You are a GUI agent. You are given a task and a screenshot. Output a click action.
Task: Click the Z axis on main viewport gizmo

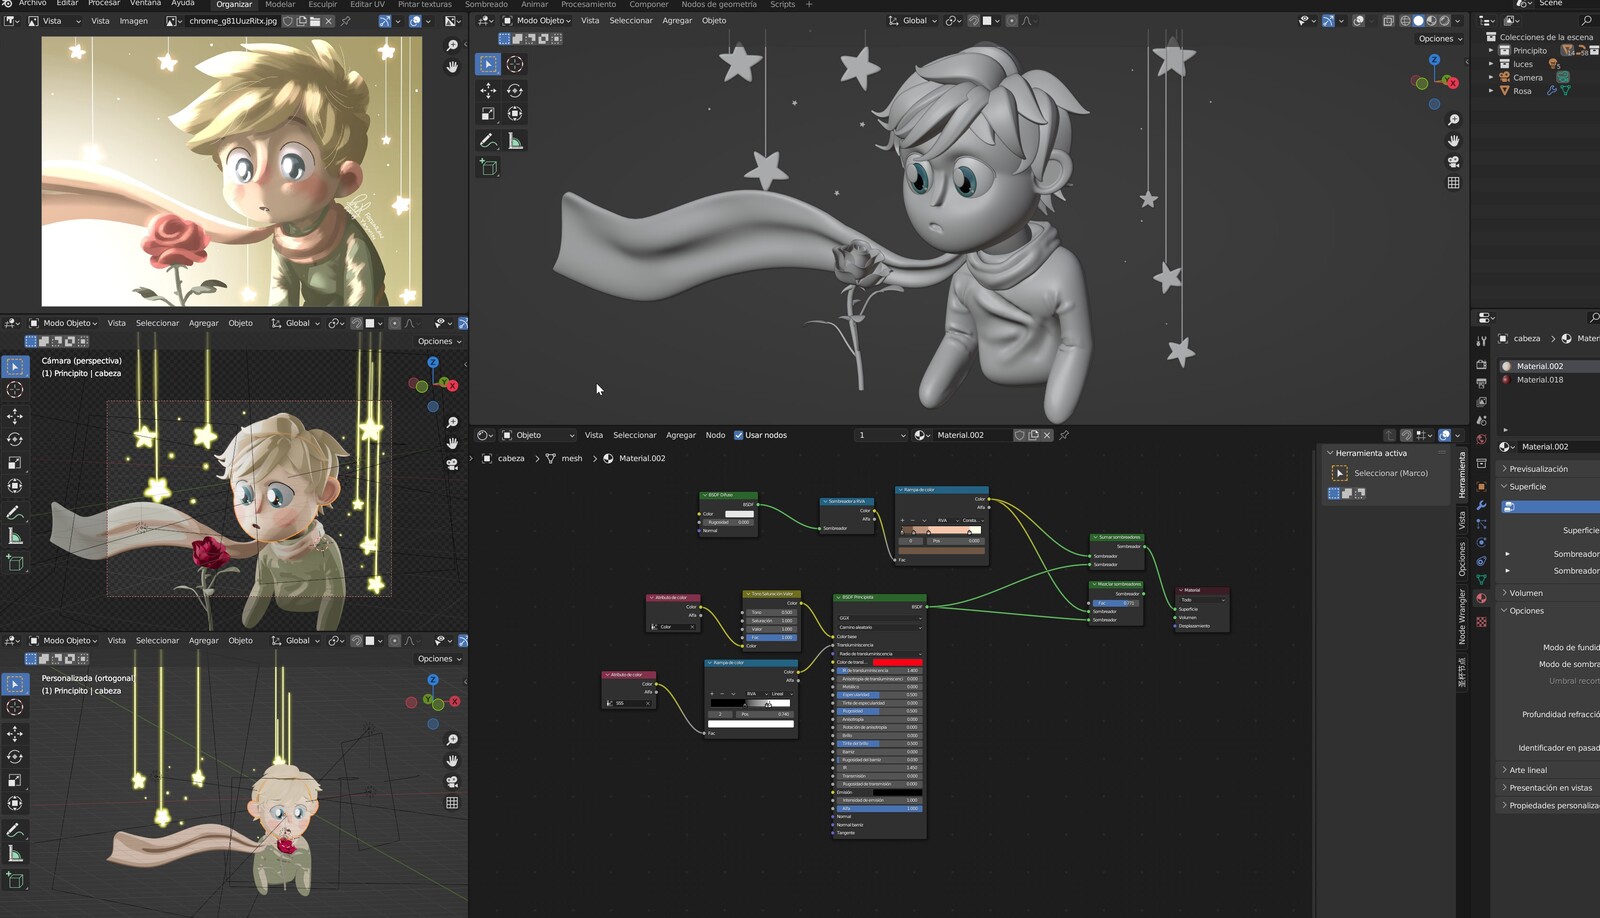click(x=1434, y=60)
